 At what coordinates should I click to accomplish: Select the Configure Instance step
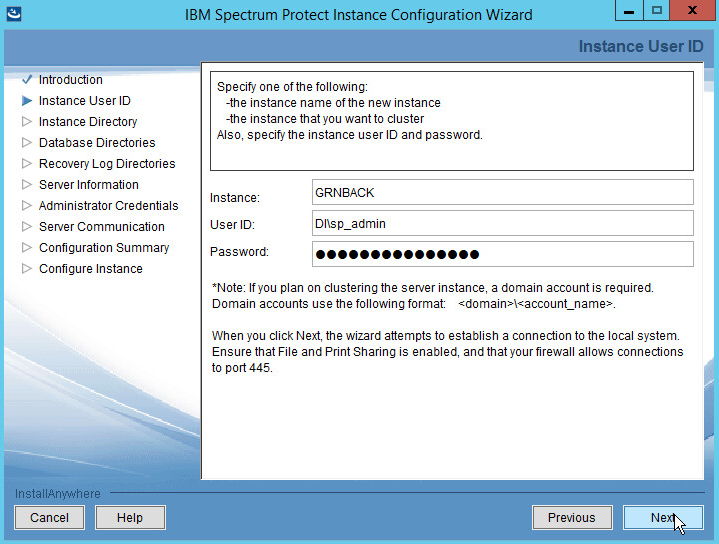pos(90,269)
